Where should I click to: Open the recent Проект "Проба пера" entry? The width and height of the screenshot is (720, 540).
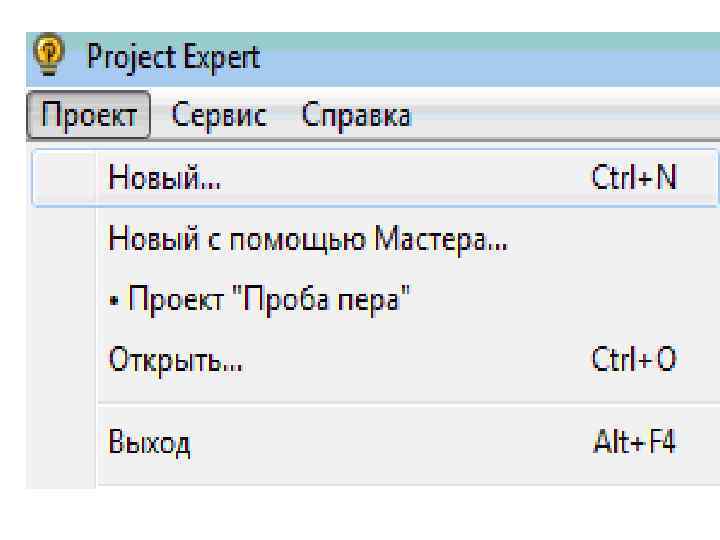(266, 299)
